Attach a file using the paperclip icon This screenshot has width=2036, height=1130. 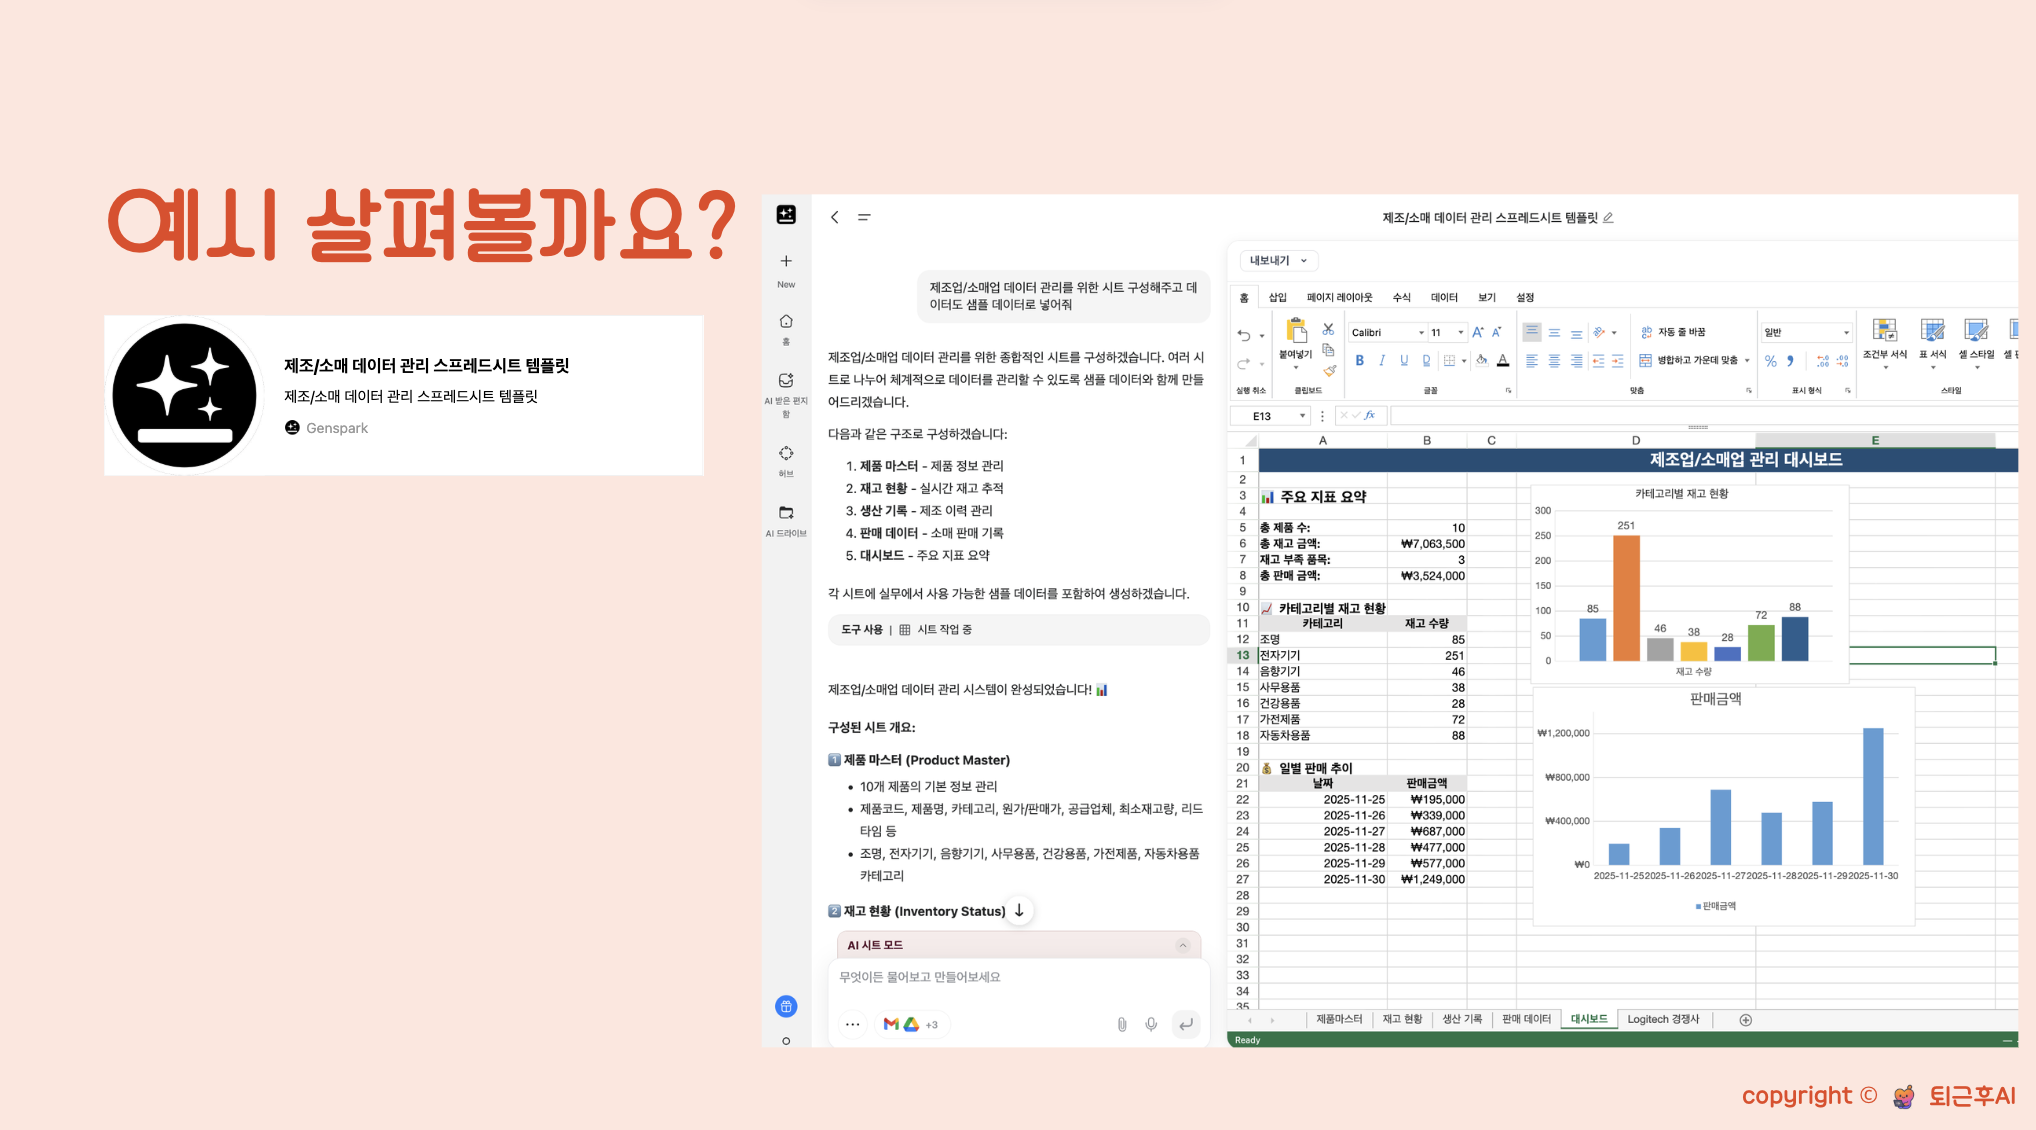[1121, 1024]
